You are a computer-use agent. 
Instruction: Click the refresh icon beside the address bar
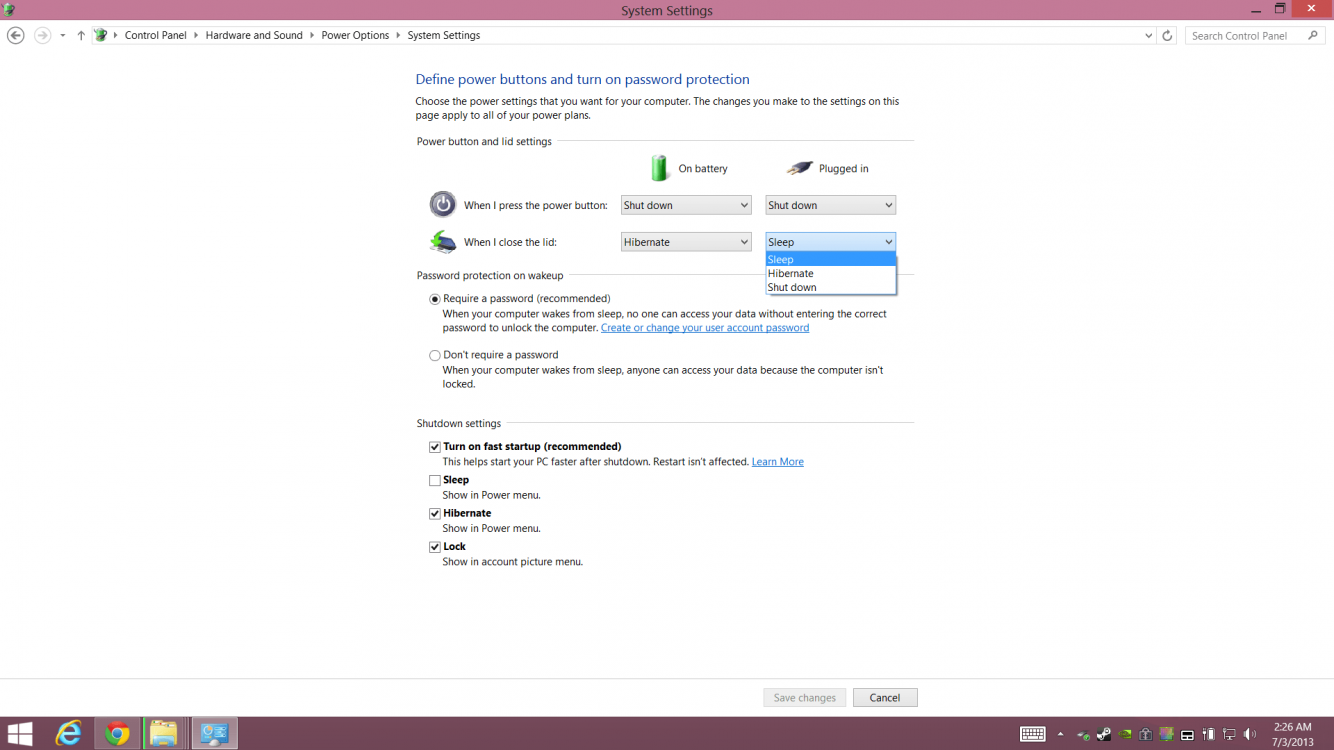point(1167,35)
